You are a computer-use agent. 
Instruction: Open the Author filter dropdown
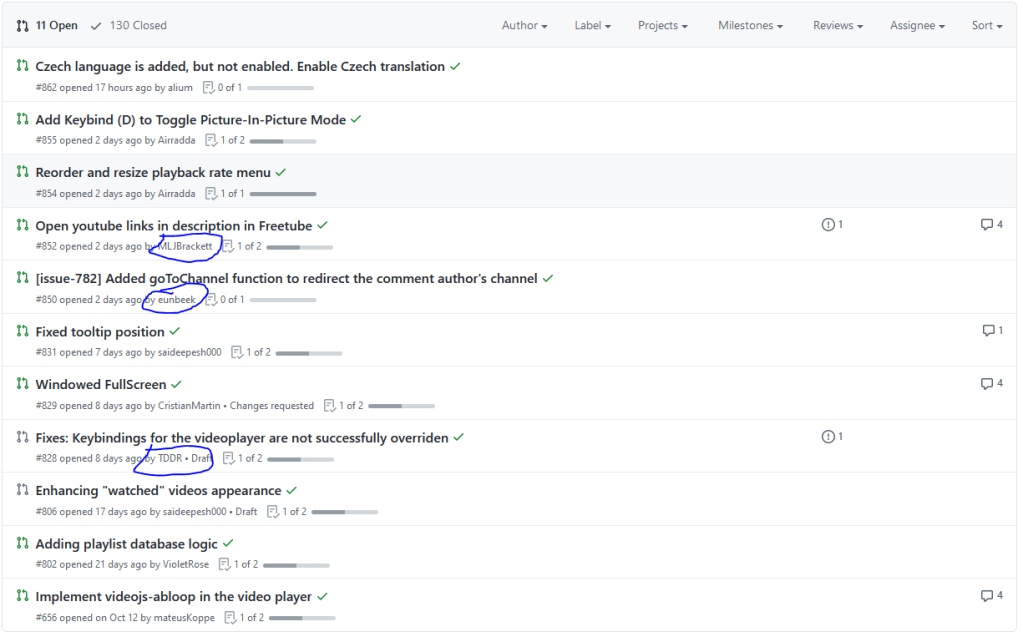tap(524, 25)
